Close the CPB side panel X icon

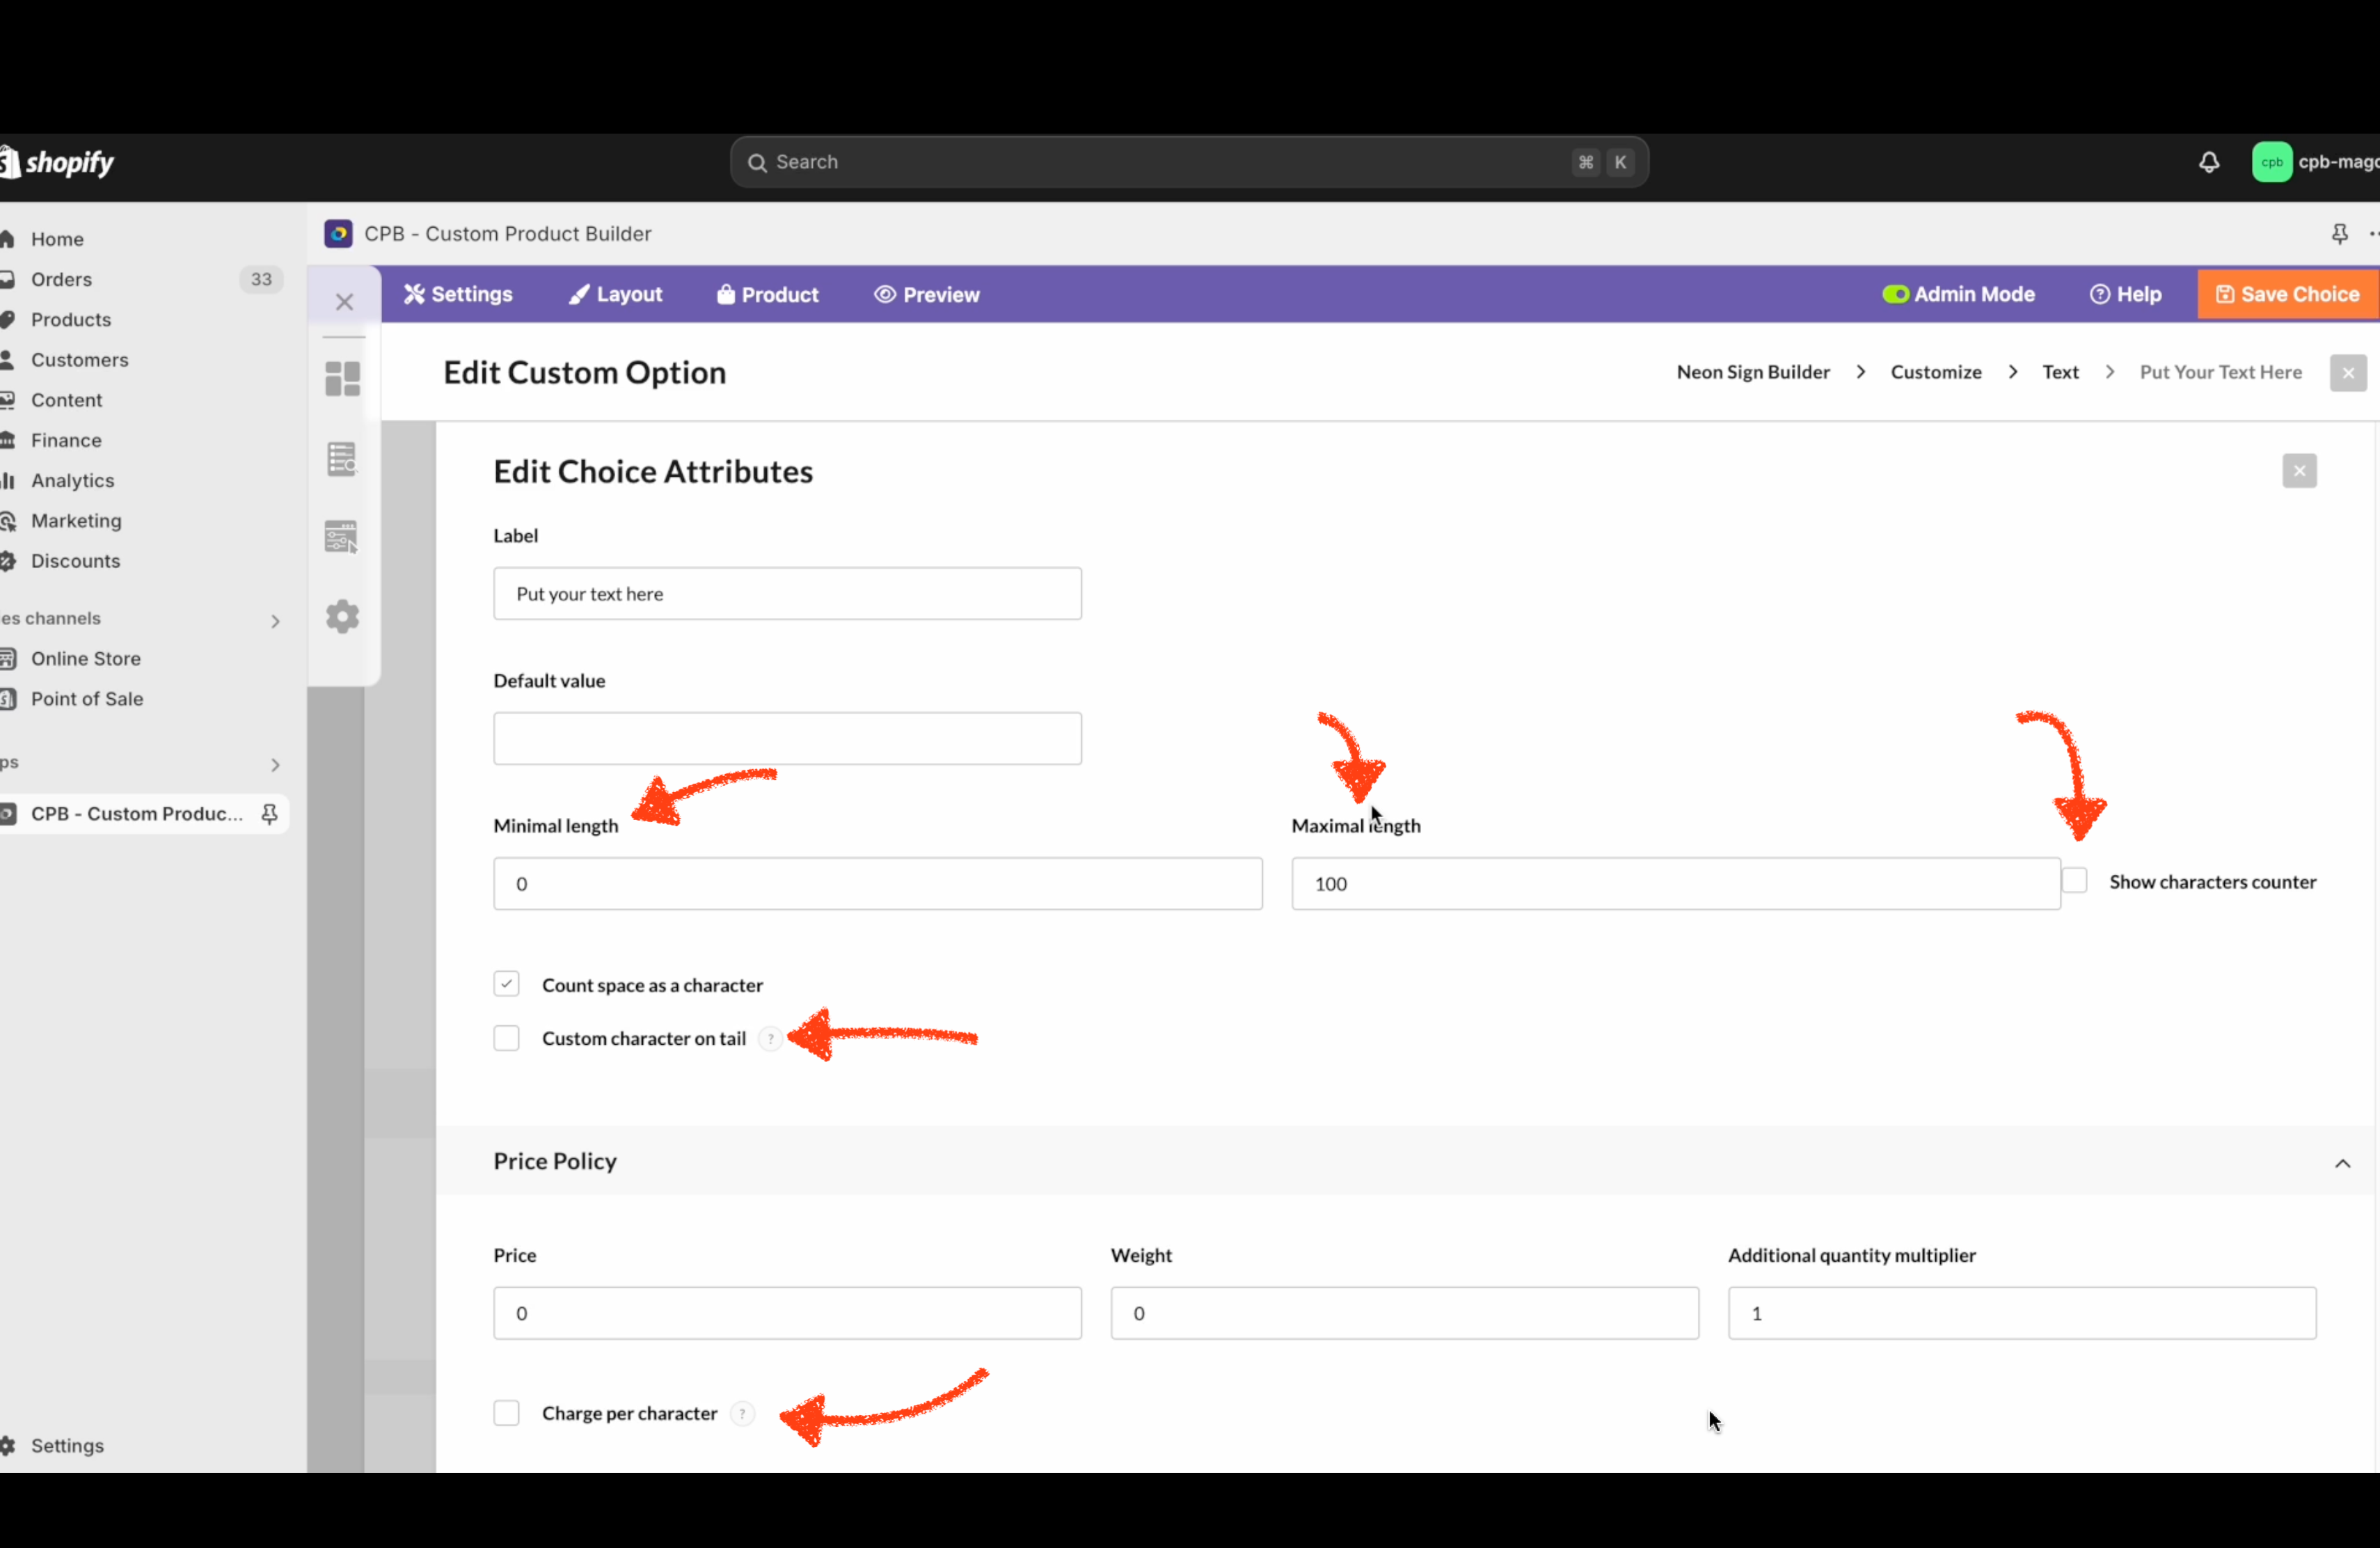pyautogui.click(x=344, y=302)
